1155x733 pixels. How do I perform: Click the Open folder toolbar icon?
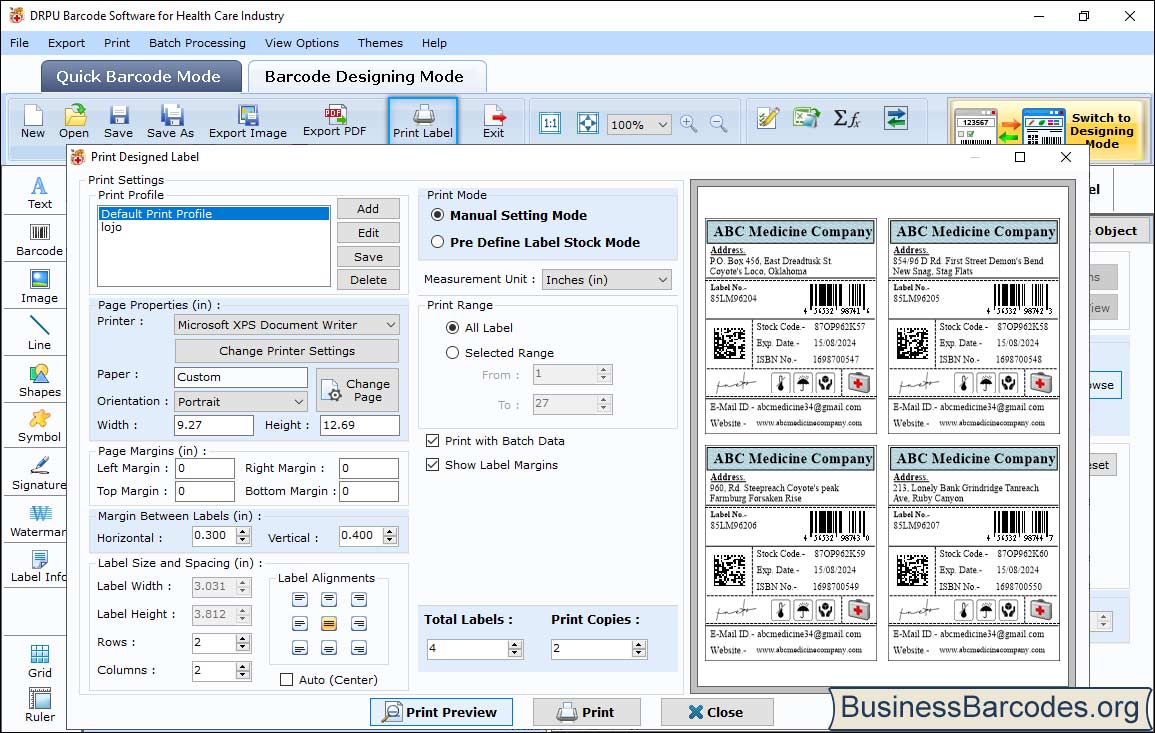(x=74, y=122)
